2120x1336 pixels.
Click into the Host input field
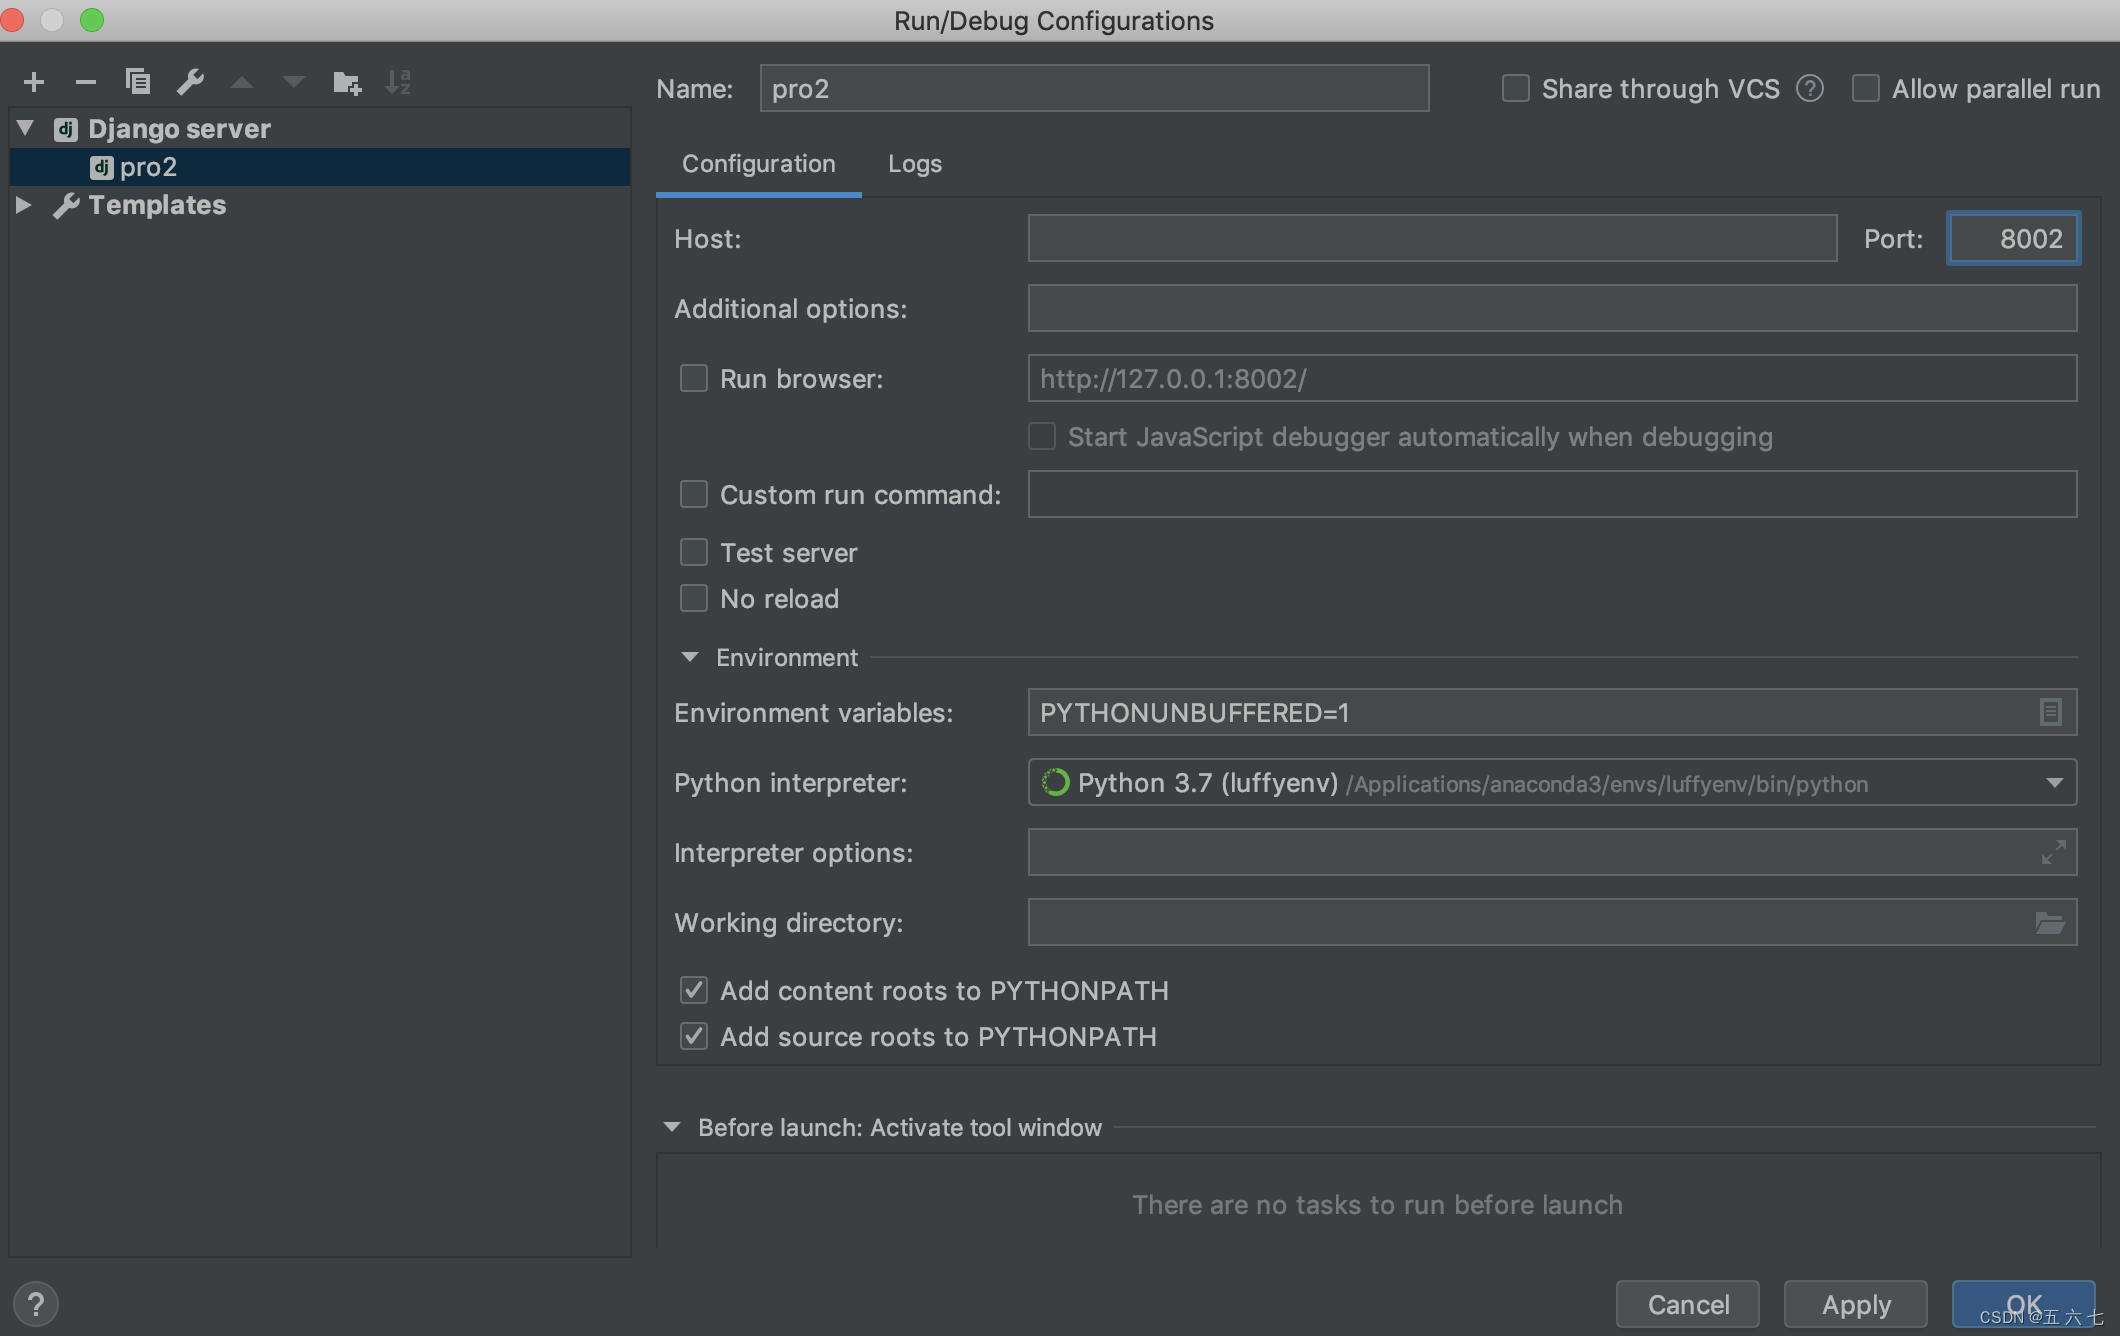[1432, 238]
